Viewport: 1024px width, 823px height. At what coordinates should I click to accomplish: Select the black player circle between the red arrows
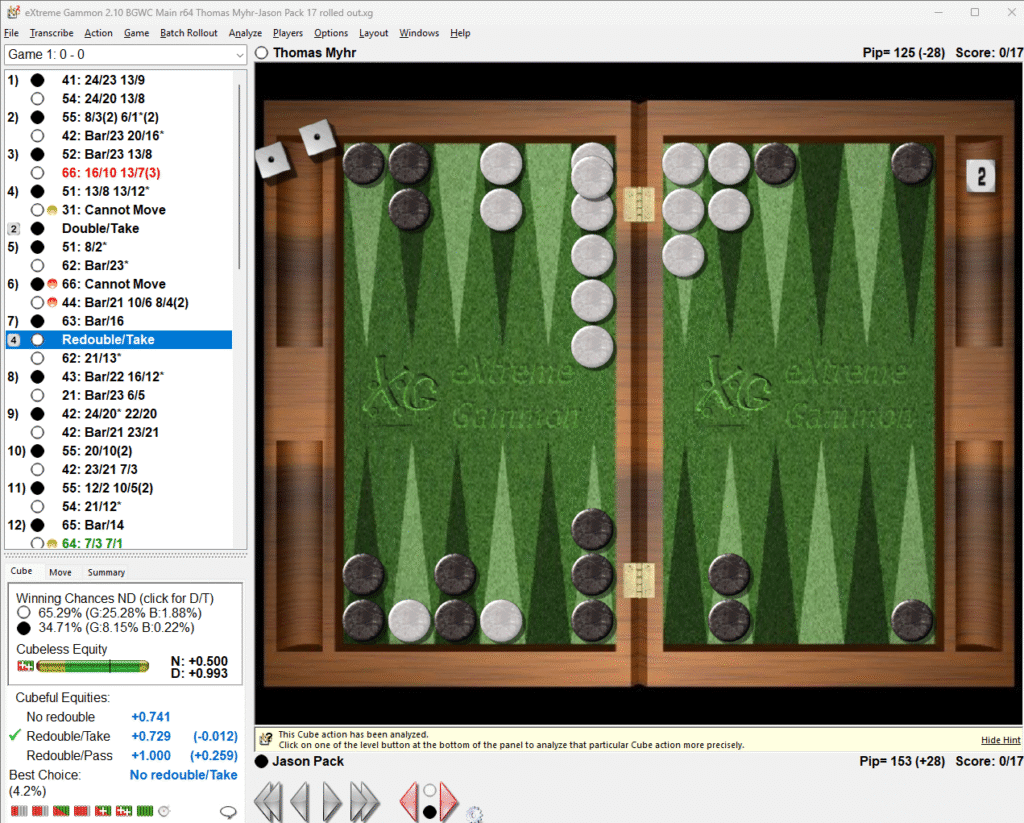pos(429,812)
